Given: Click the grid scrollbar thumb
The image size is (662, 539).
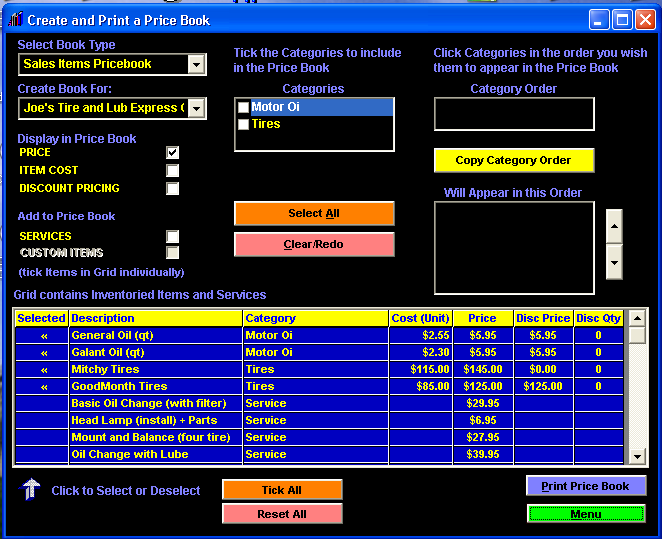Looking at the screenshot, I should (637, 335).
